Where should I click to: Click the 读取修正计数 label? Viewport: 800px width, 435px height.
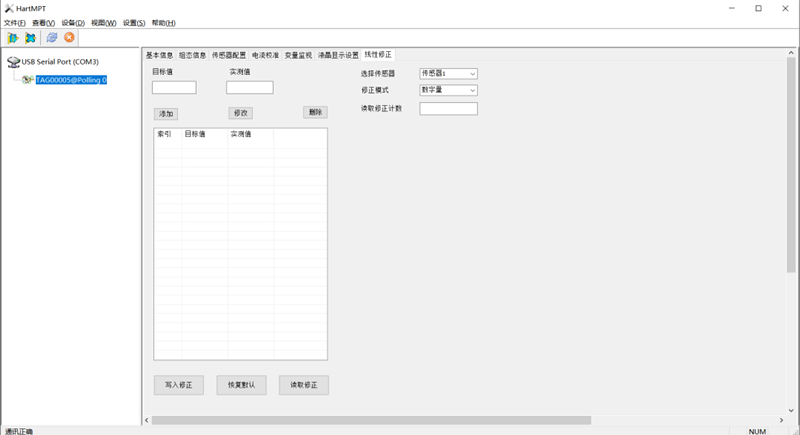(382, 109)
